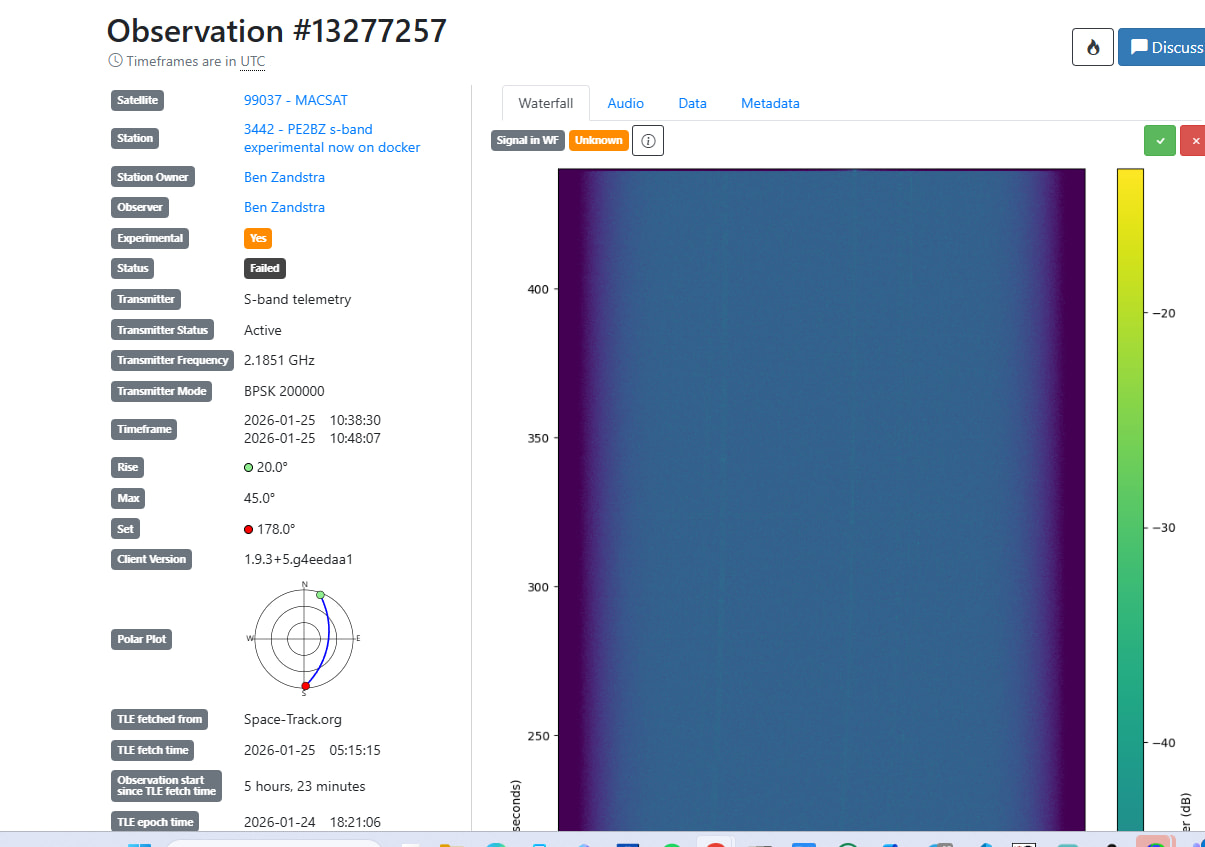Mark waterfall as bad with red X
The height and width of the screenshot is (847, 1205).
pos(1193,141)
